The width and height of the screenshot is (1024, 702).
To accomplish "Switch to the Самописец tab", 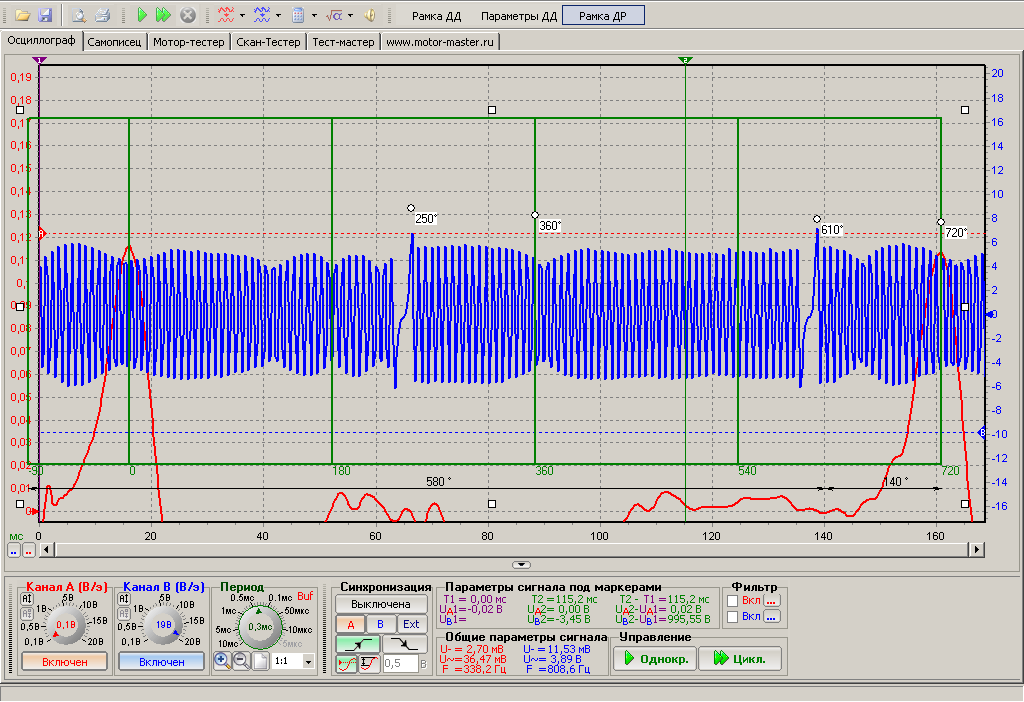I will pyautogui.click(x=114, y=42).
